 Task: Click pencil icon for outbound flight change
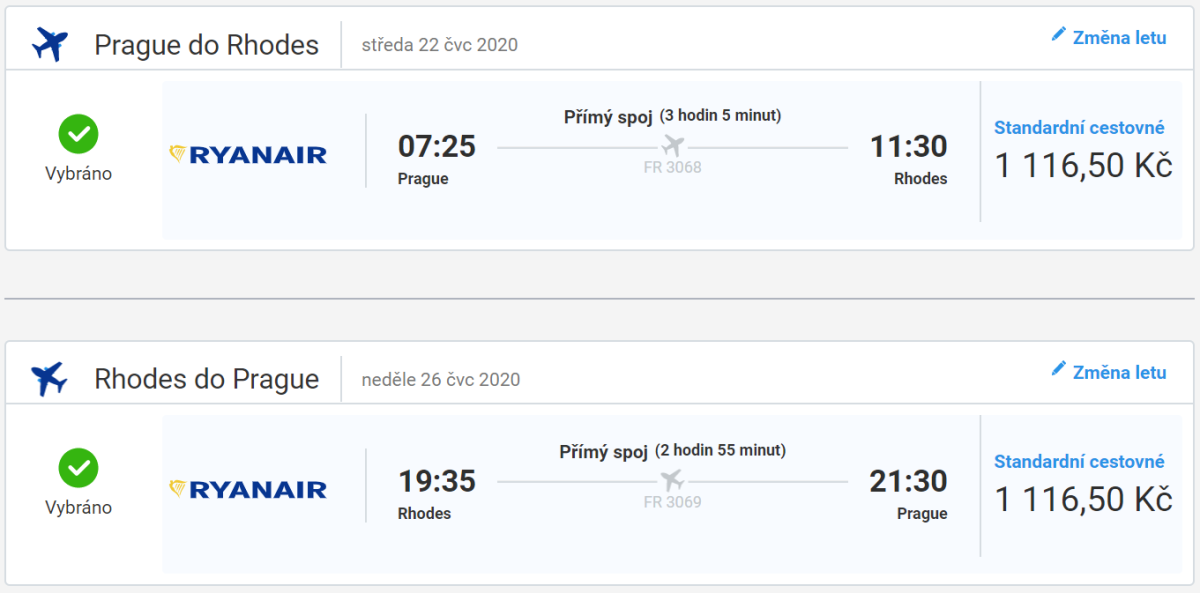click(1059, 35)
